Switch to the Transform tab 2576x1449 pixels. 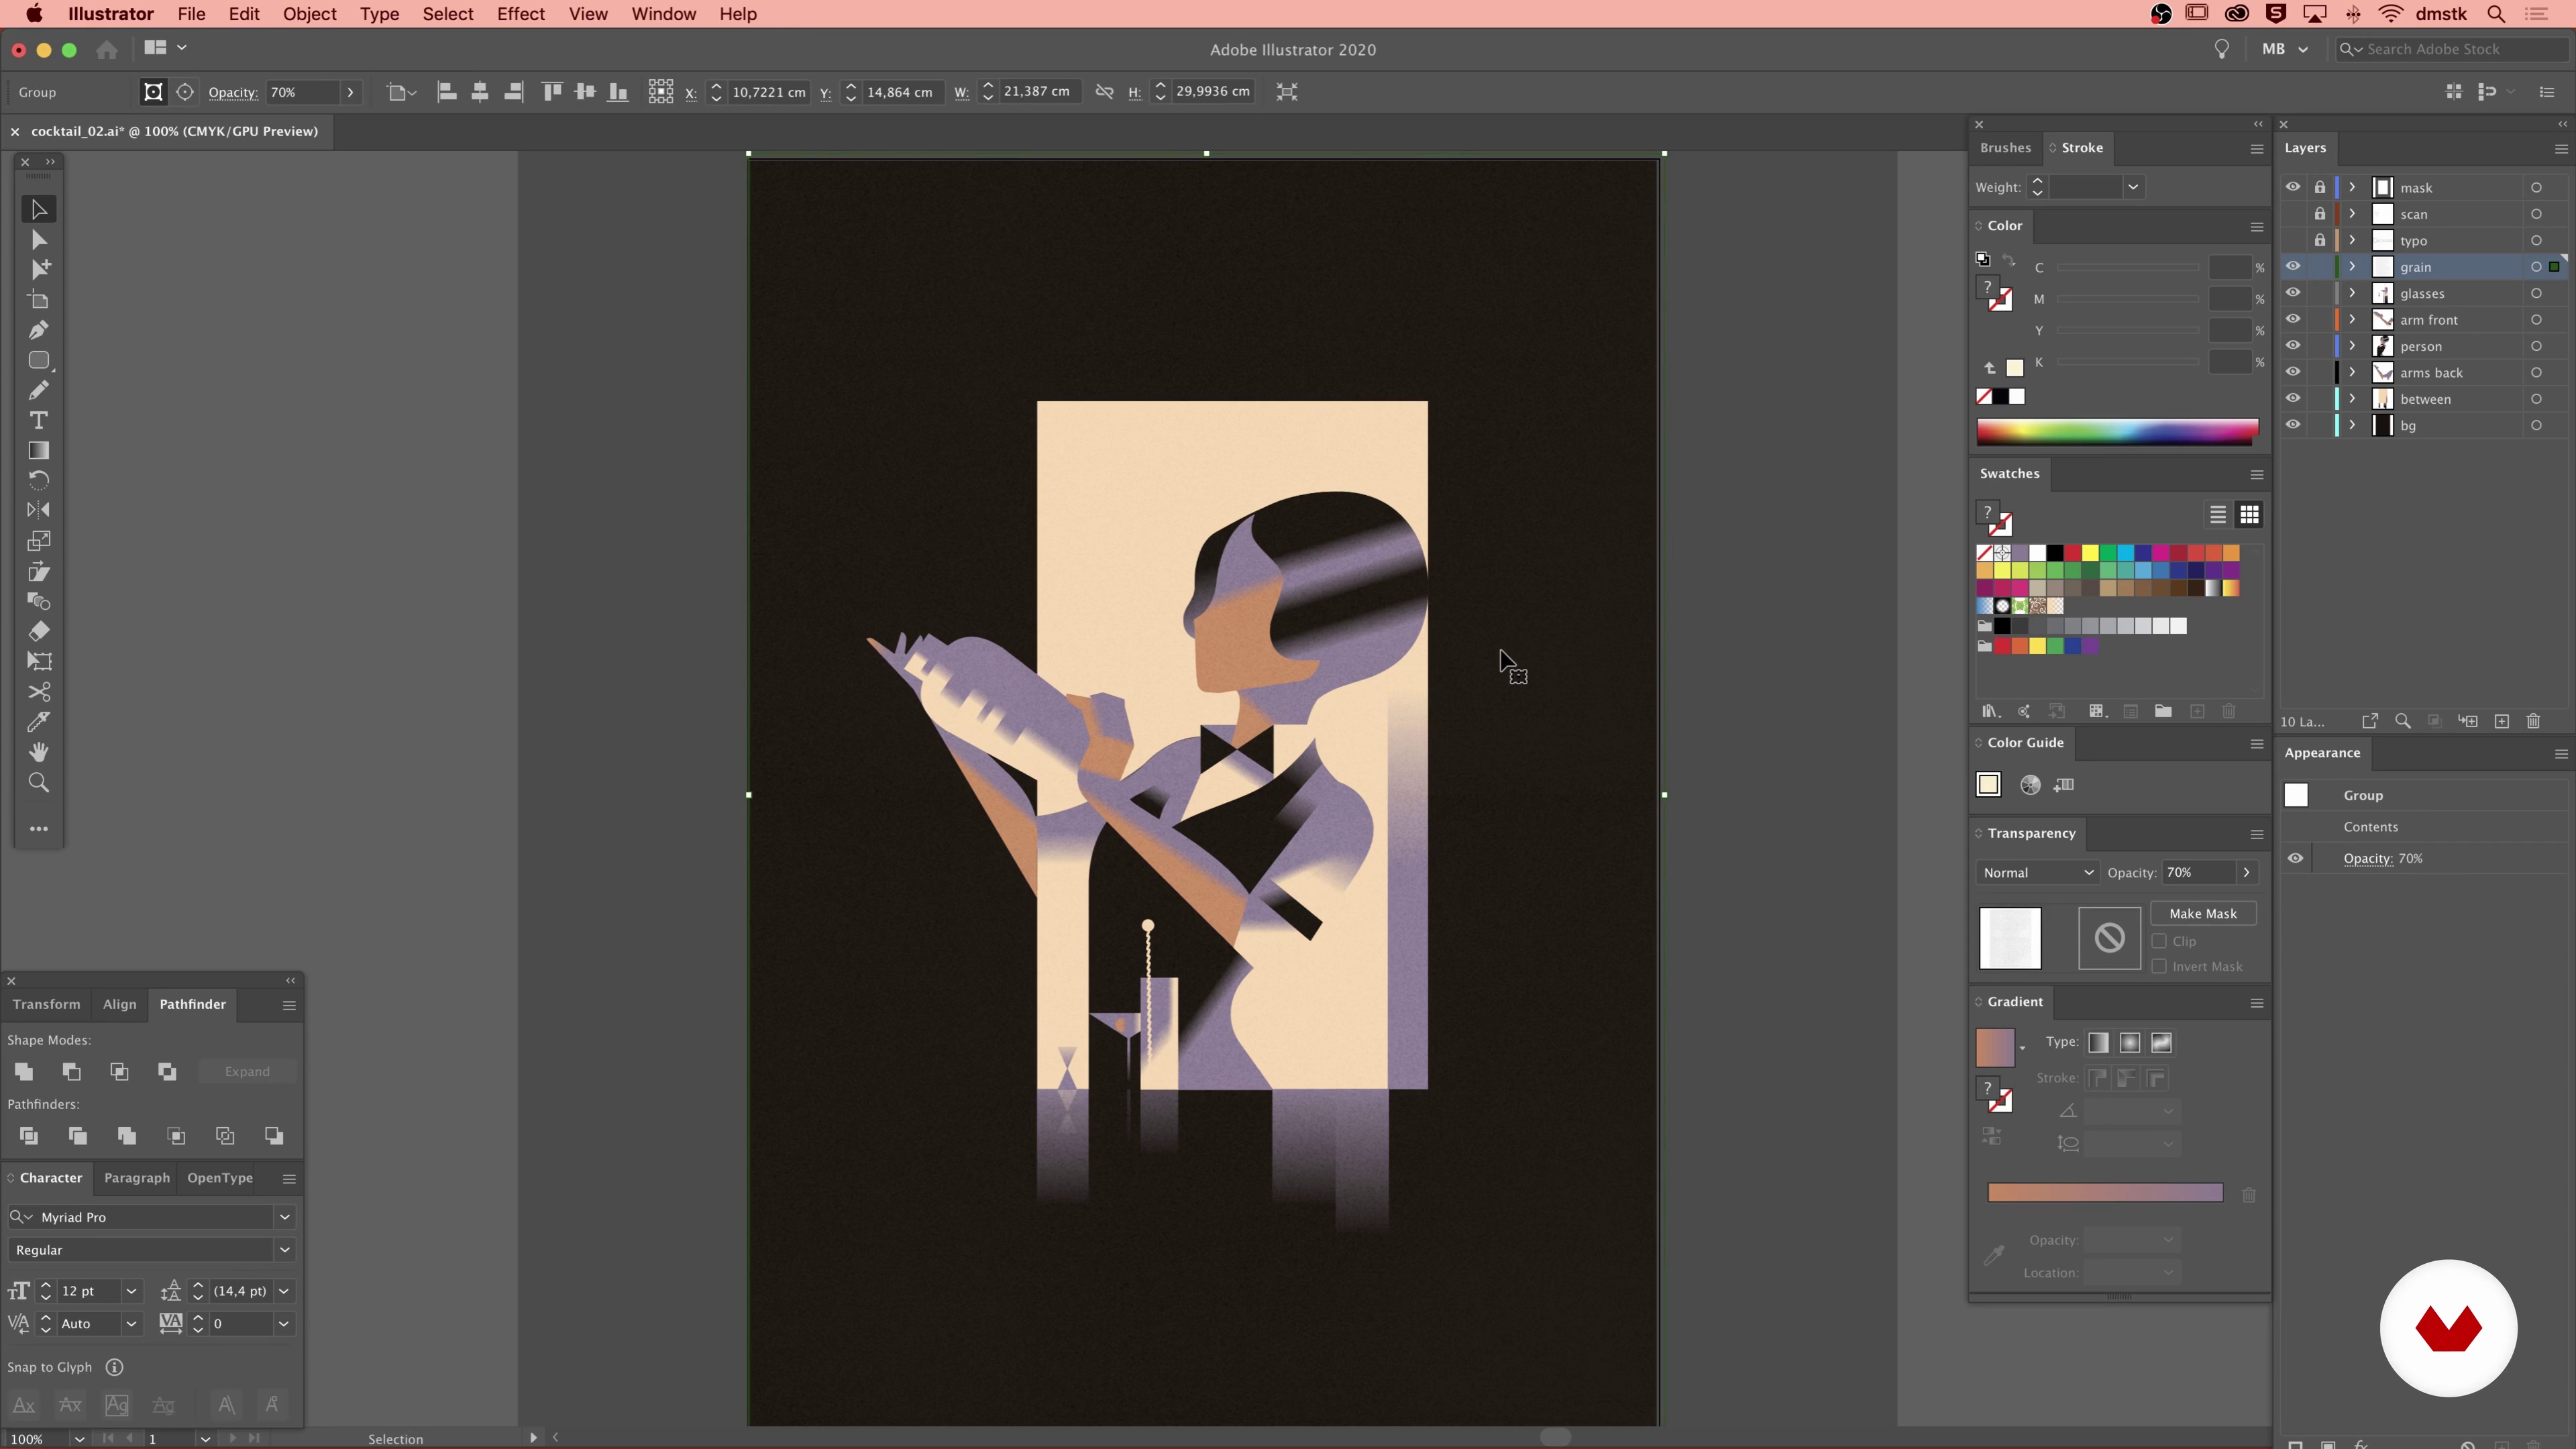coord(46,1004)
